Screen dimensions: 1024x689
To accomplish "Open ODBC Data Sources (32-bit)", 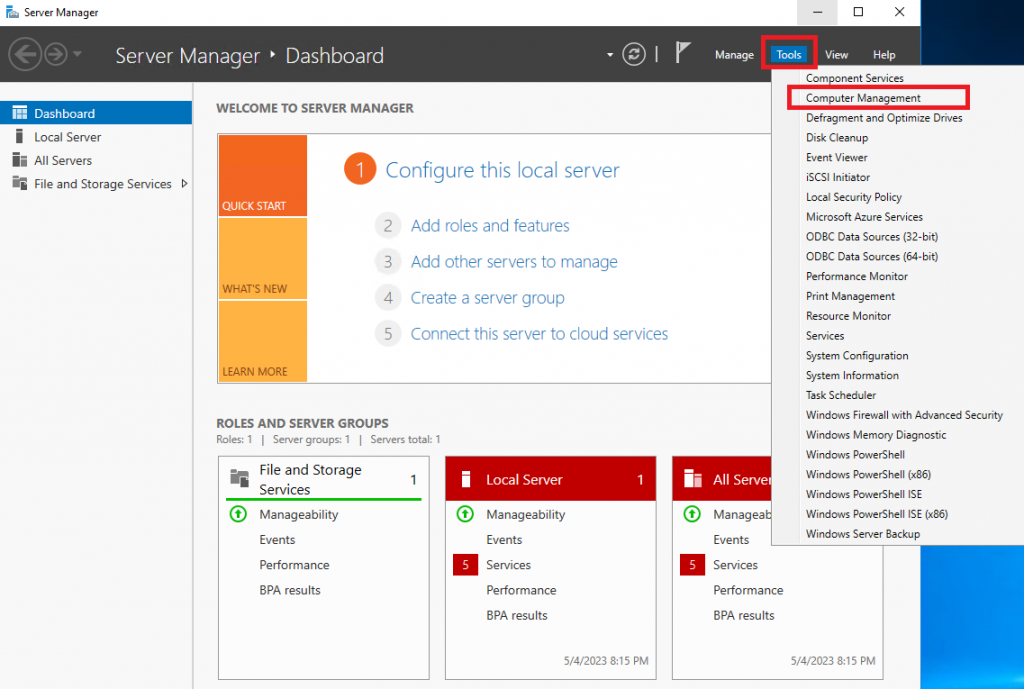I will [x=871, y=236].
